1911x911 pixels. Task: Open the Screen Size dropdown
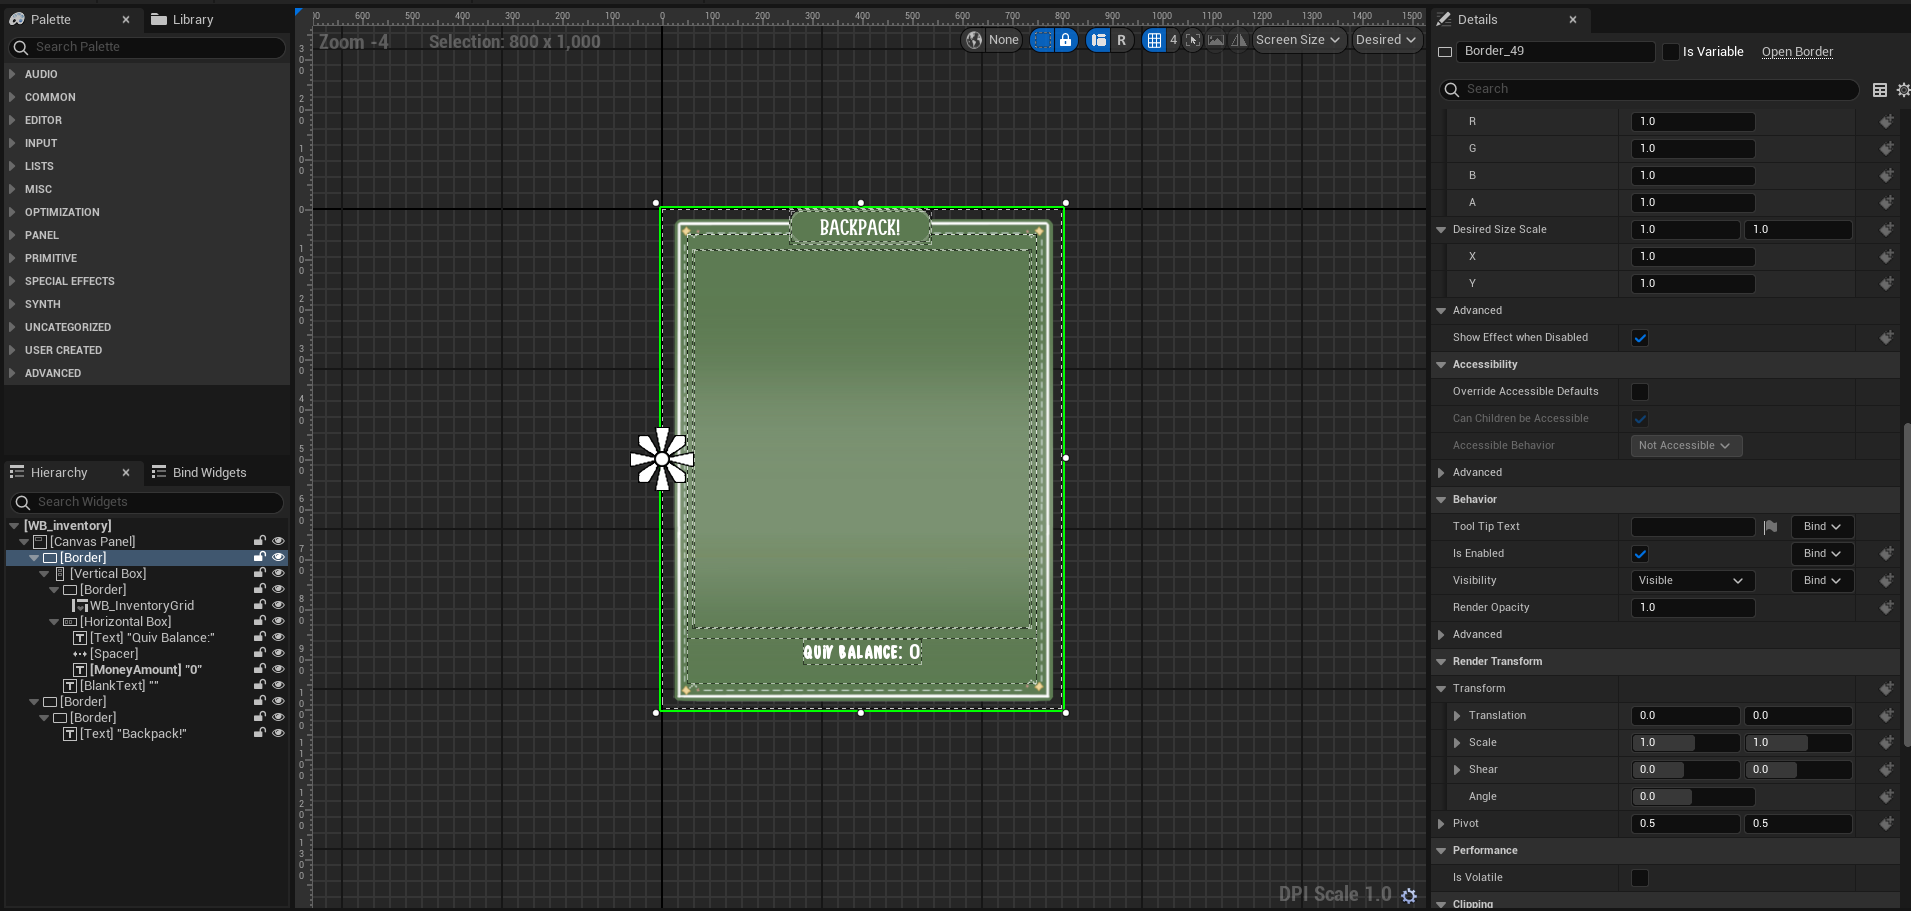(x=1297, y=40)
